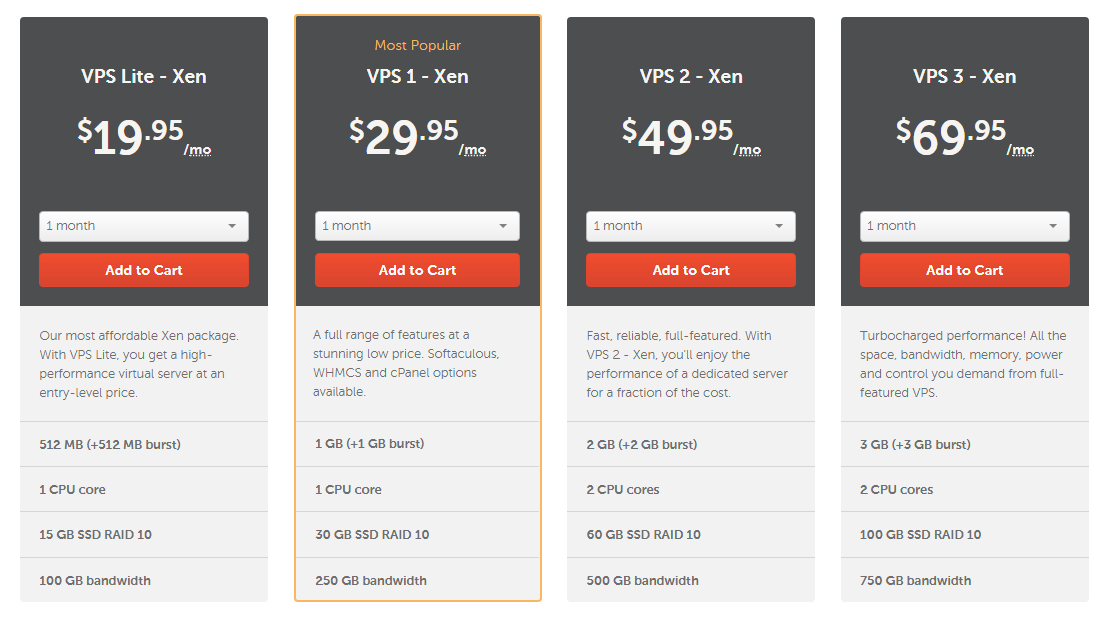Add VPS 3 - Xen to cart
The width and height of the screenshot is (1106, 623).
pos(964,270)
